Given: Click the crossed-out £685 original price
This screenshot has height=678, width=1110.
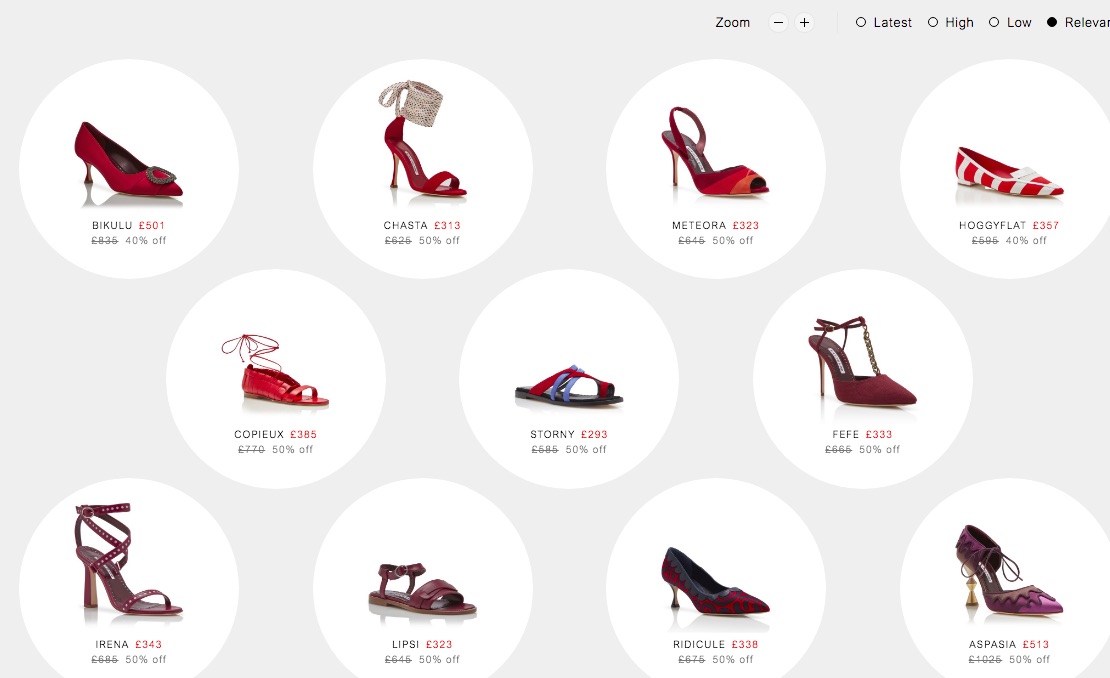Looking at the screenshot, I should click(105, 660).
